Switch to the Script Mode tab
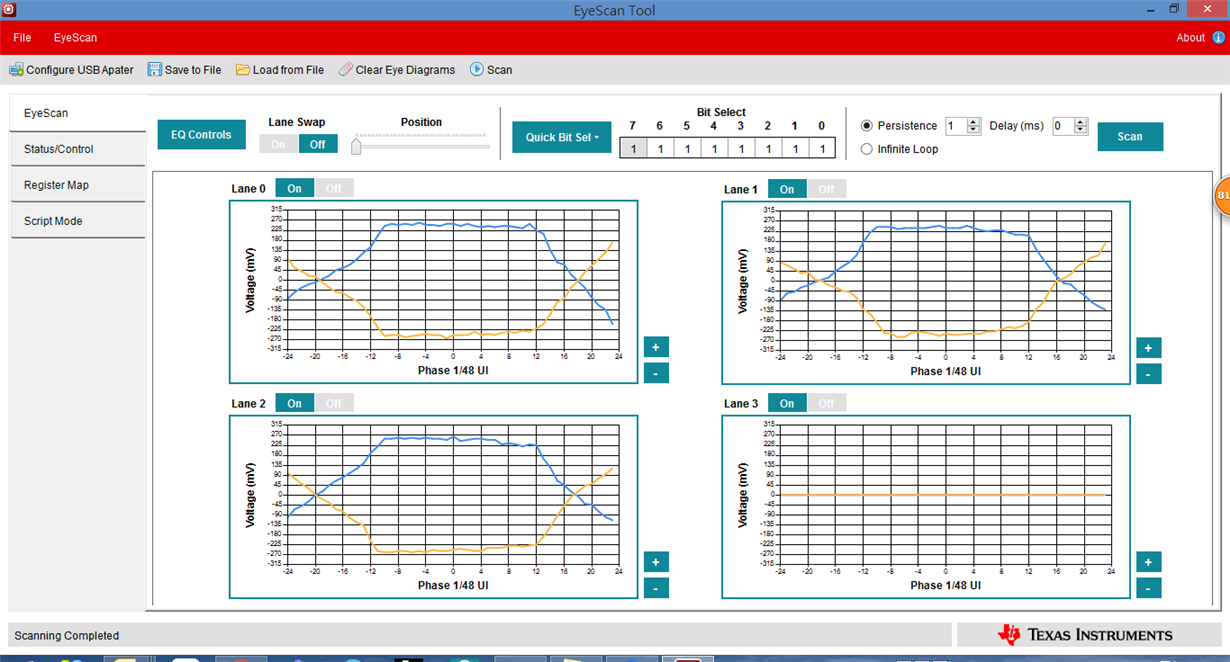This screenshot has width=1230, height=662. pos(77,221)
